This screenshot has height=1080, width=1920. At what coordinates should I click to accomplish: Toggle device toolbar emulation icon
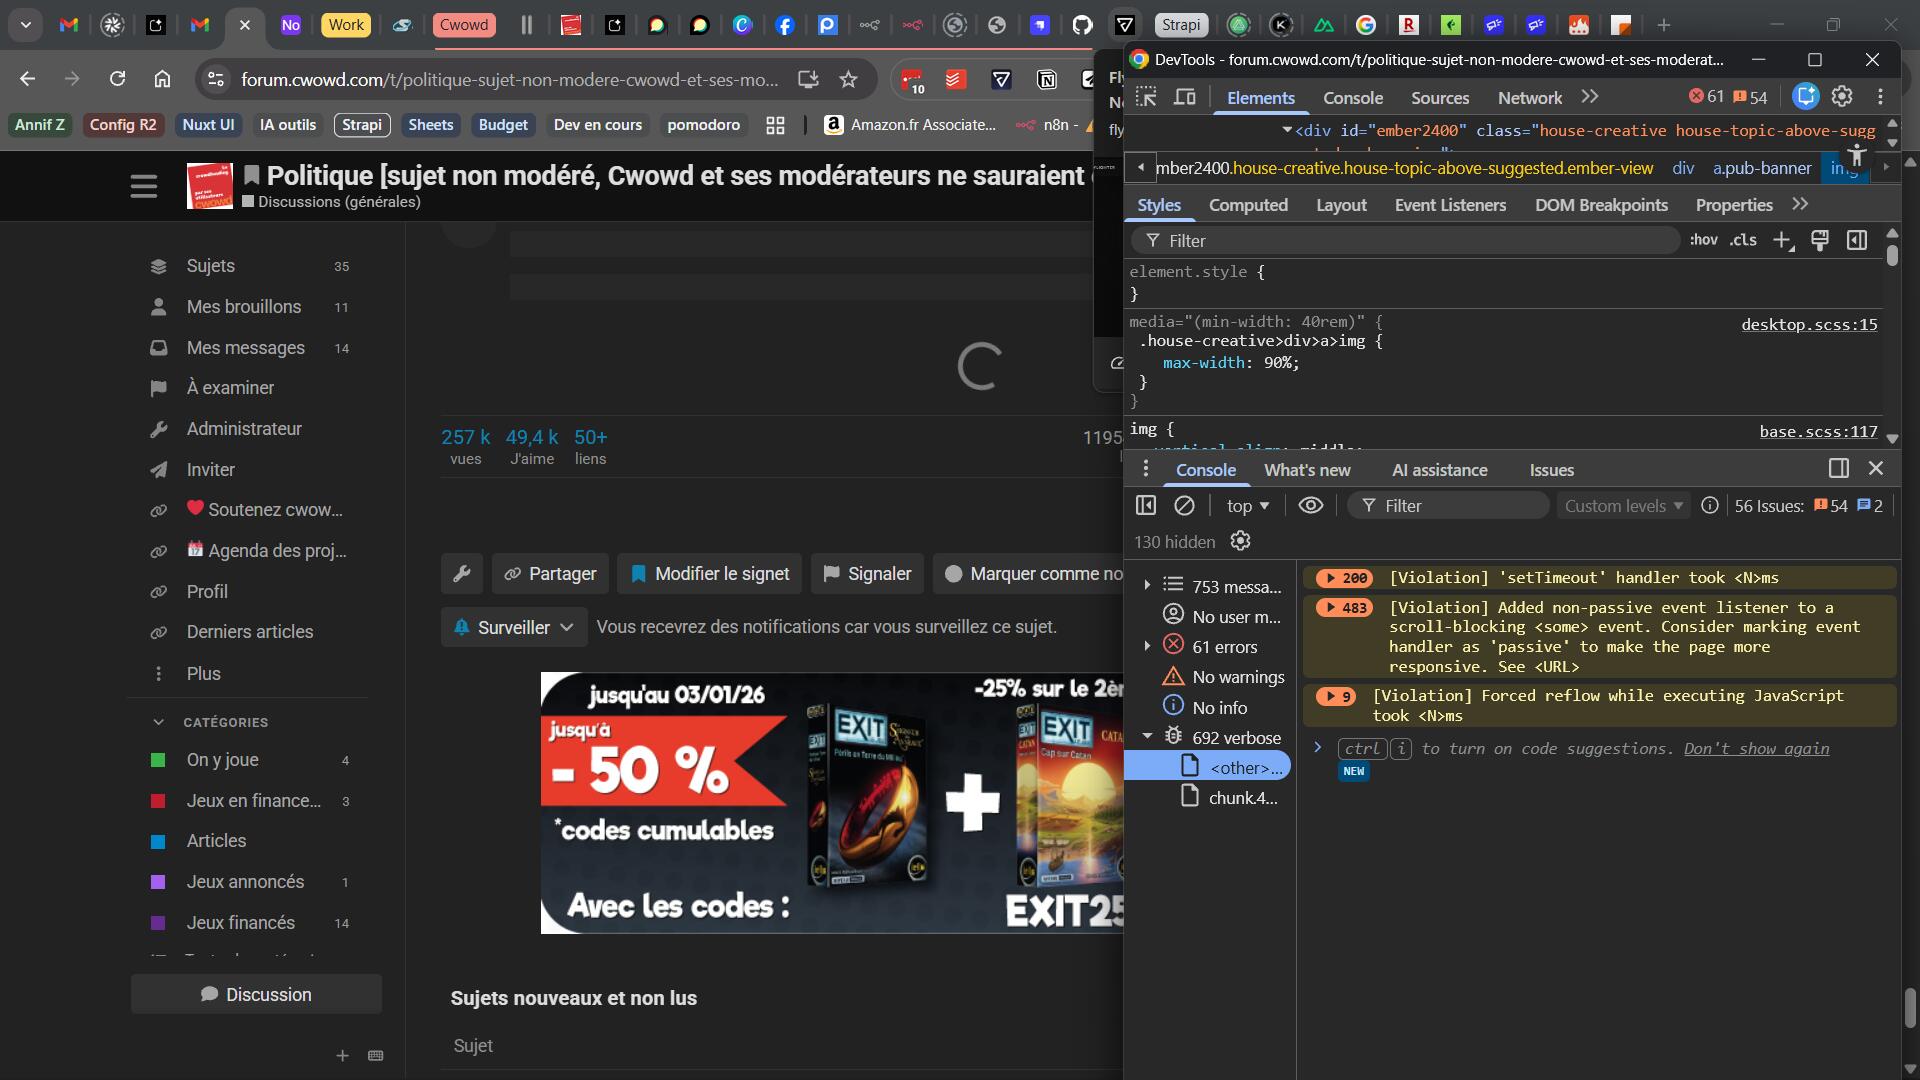(x=1185, y=97)
